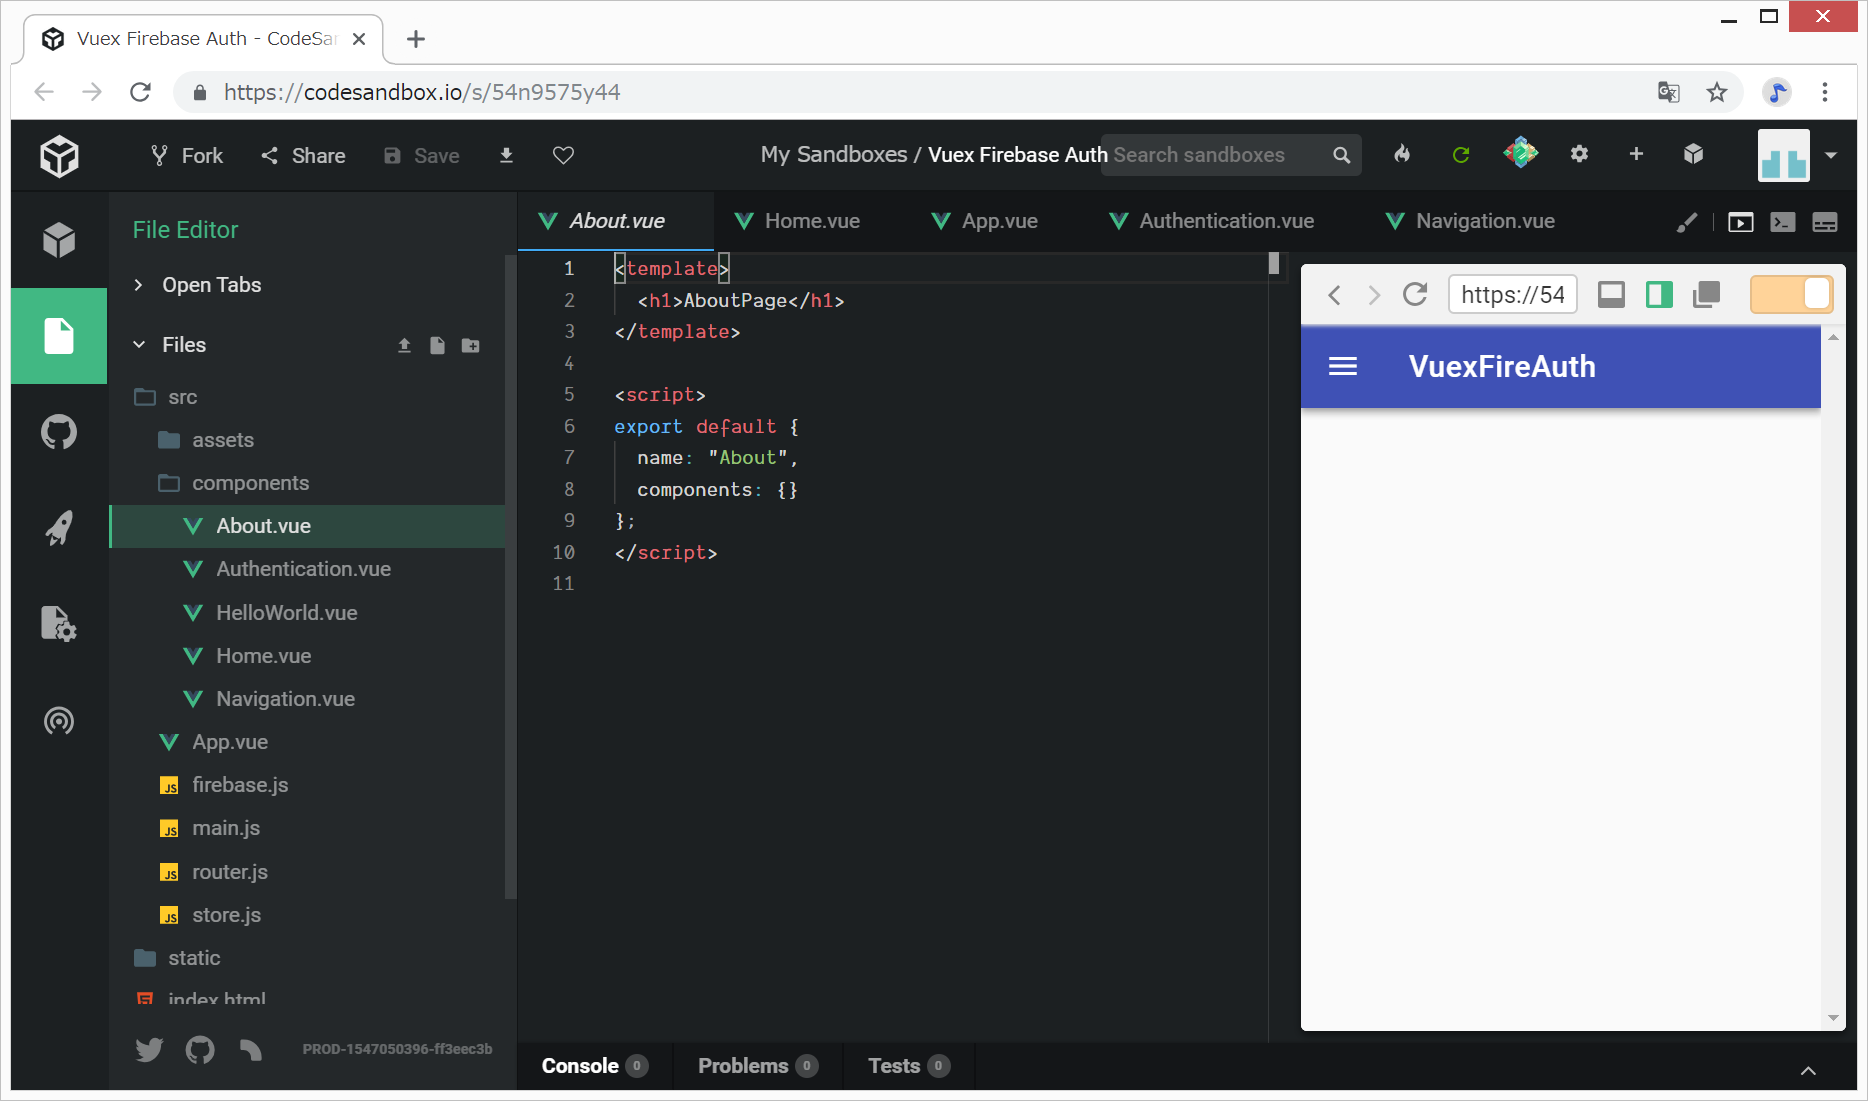Switch to Navigation.vue editor tab
This screenshot has height=1101, width=1868.
pos(1484,221)
